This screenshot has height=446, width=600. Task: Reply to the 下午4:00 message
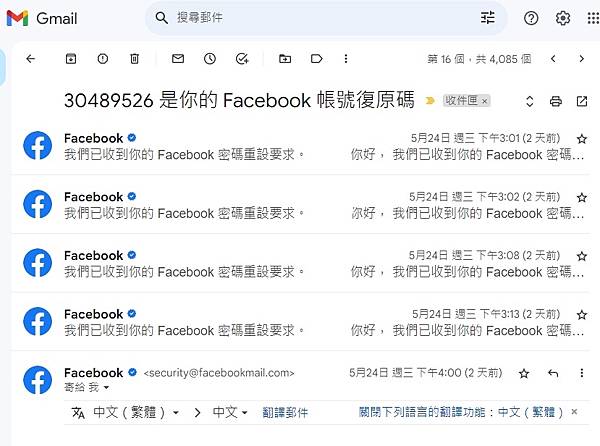553,373
